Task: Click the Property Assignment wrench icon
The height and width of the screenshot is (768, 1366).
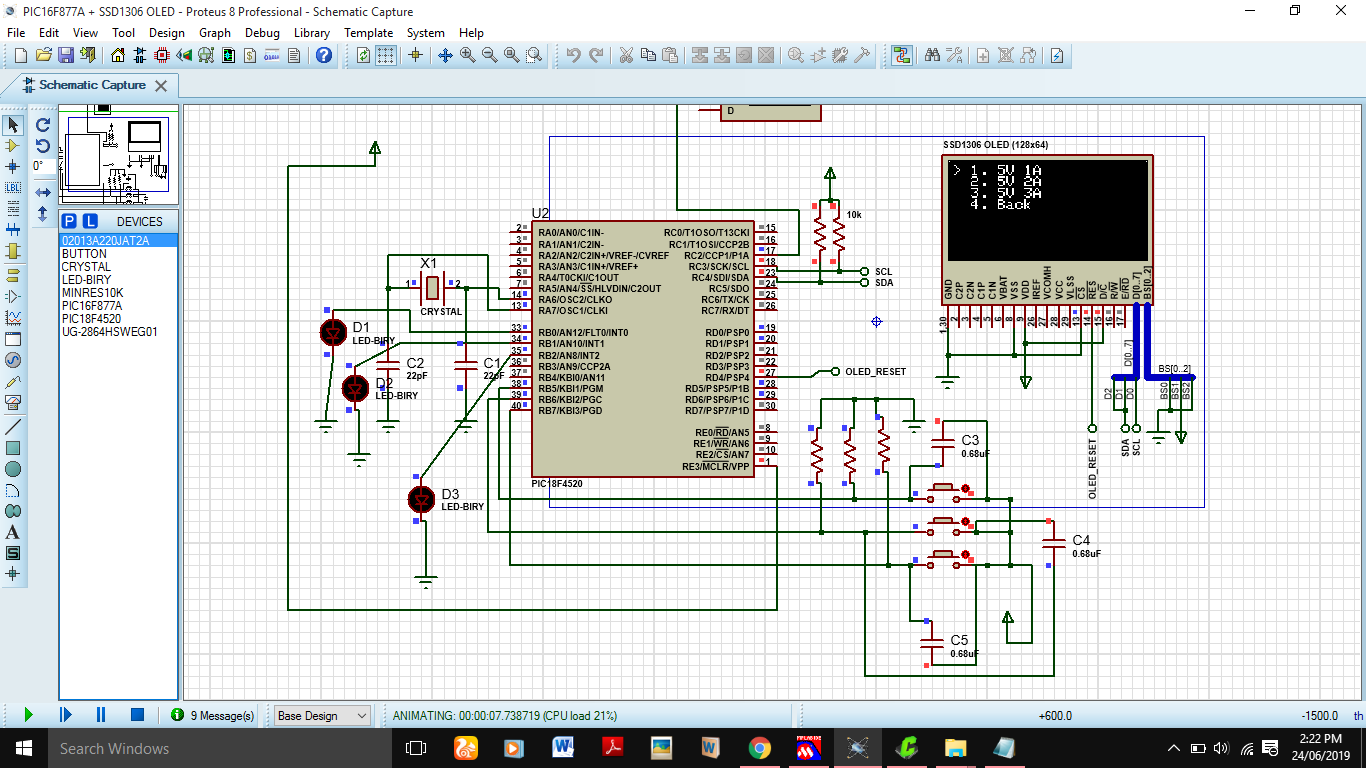Action: point(954,55)
